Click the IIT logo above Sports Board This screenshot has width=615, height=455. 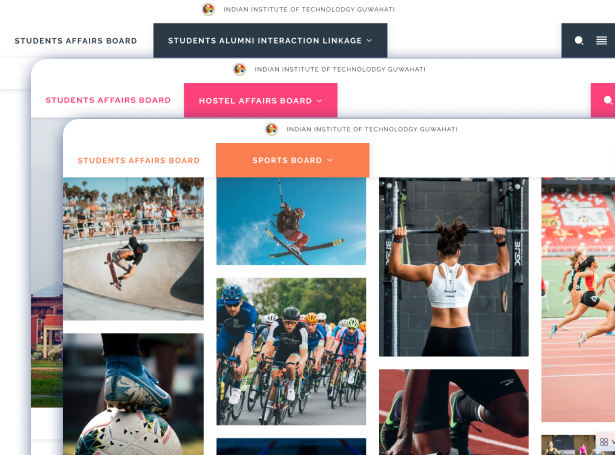coord(271,129)
